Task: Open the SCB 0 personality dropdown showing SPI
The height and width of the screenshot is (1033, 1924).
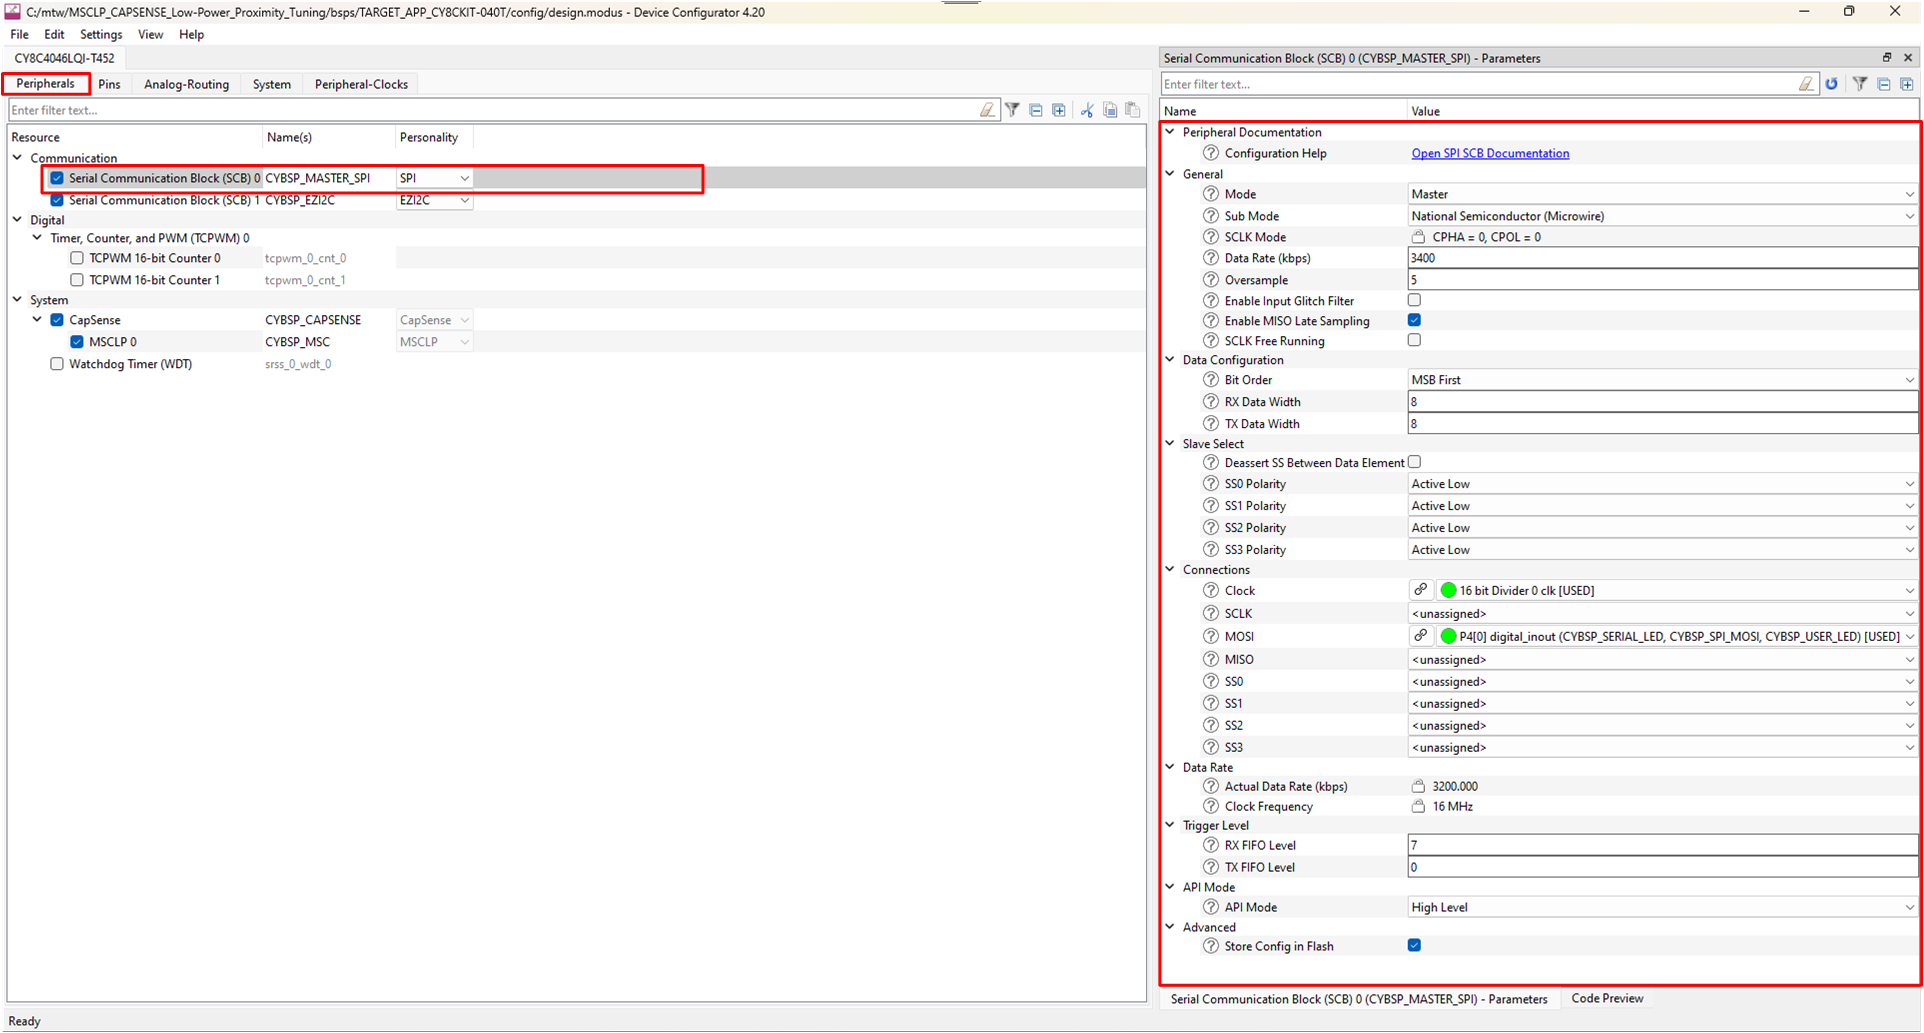Action: [434, 178]
